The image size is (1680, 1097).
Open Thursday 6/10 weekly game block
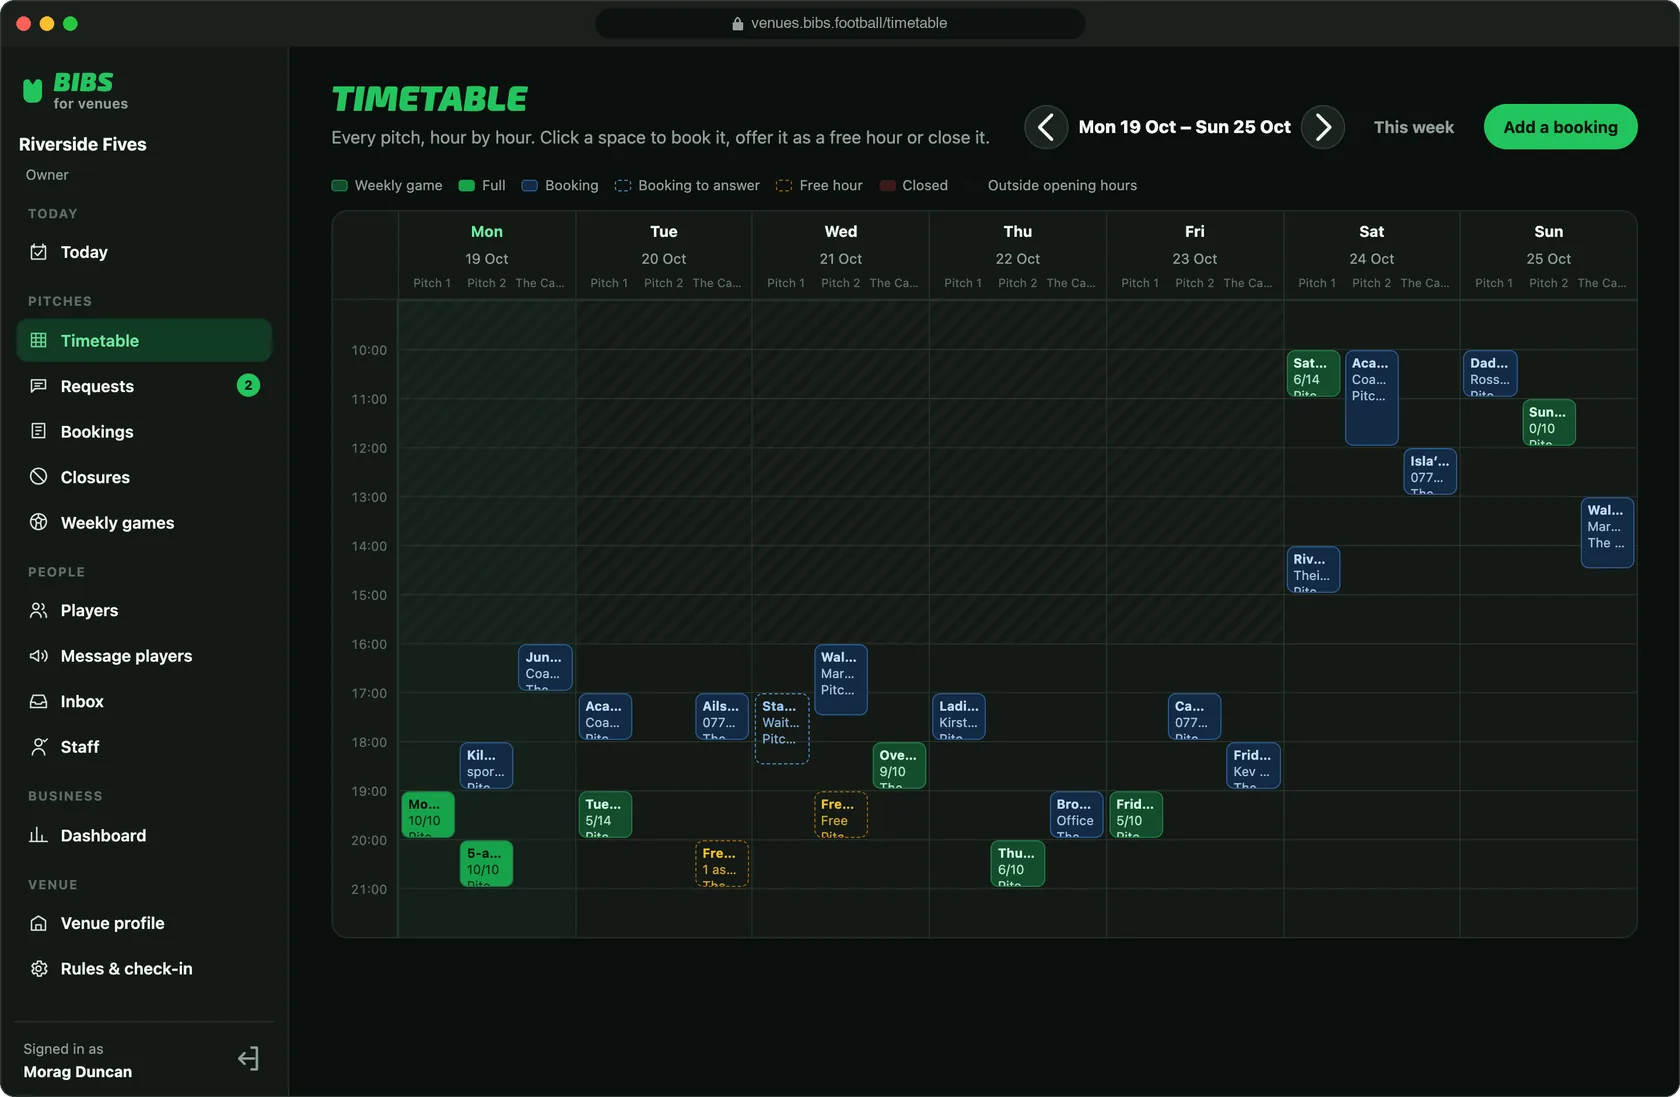tap(1018, 864)
